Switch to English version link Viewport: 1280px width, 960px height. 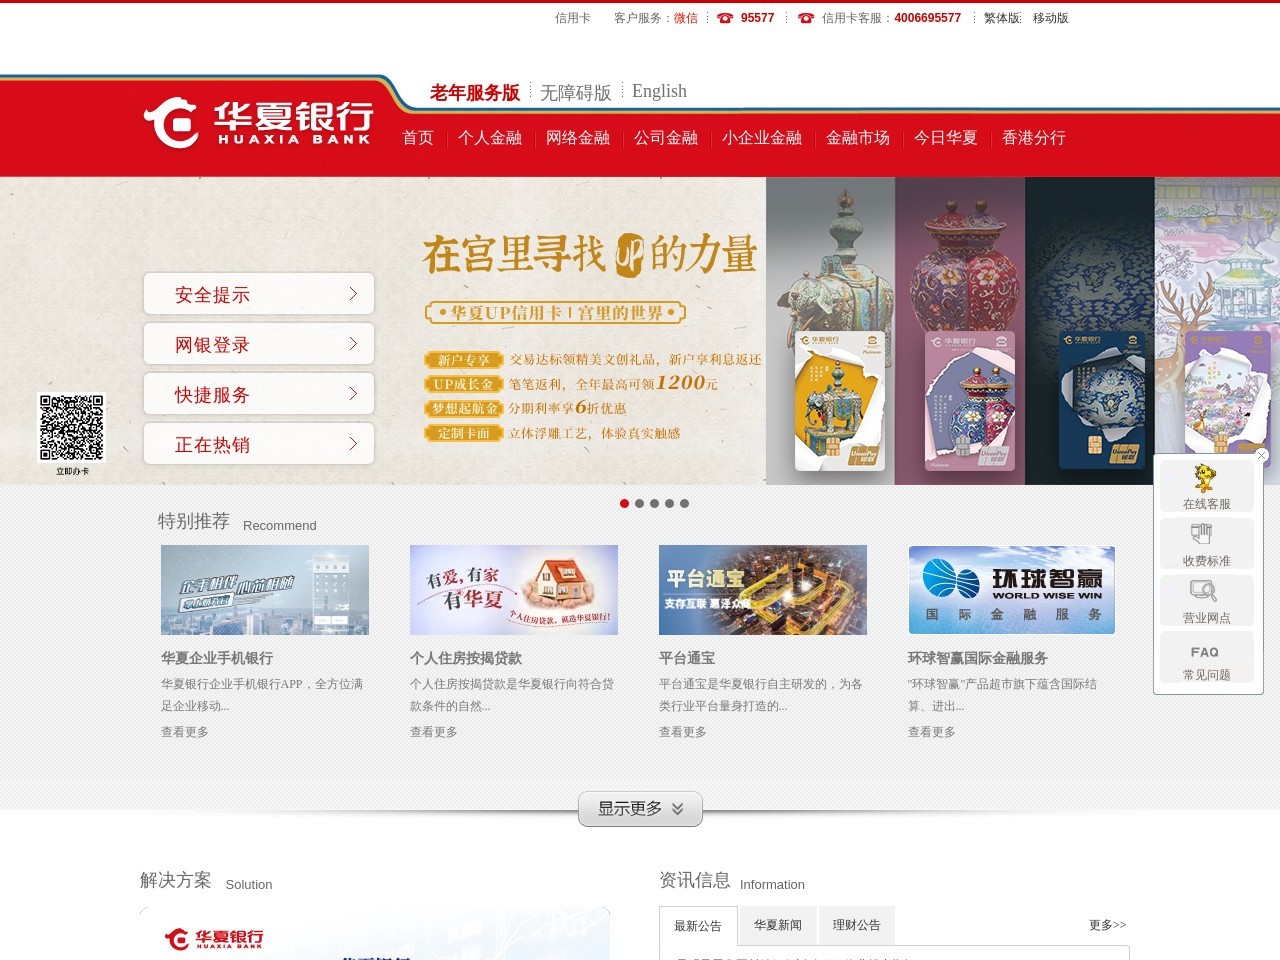659,91
